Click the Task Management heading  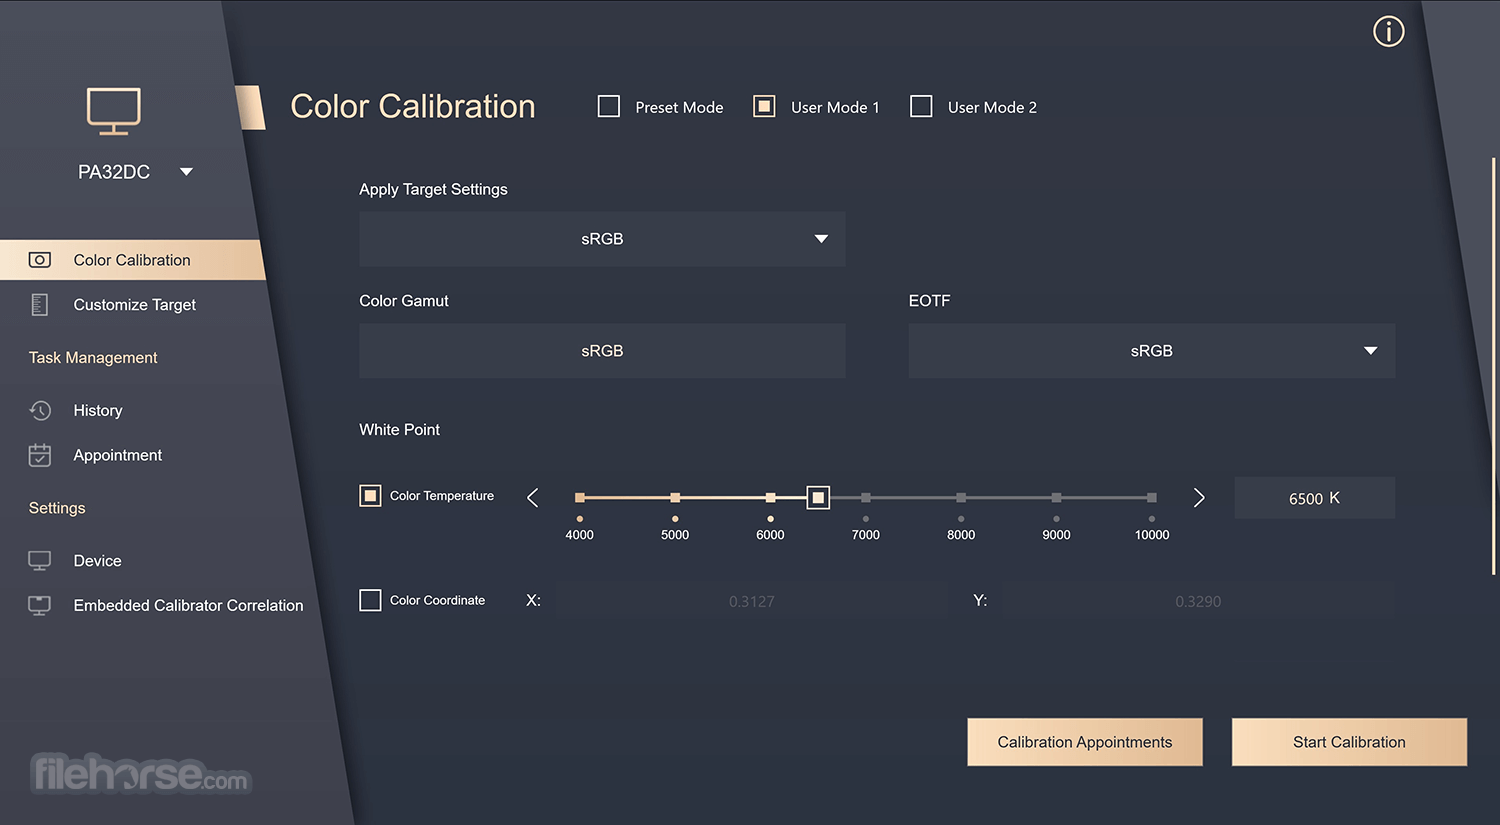tap(93, 358)
